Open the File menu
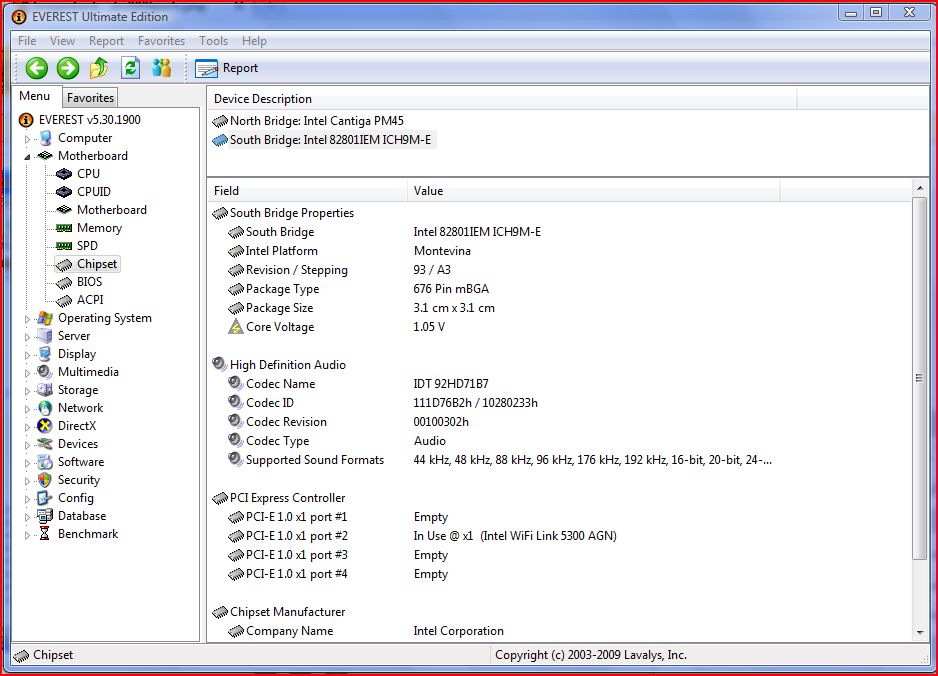This screenshot has height=676, width=938. click(x=27, y=41)
